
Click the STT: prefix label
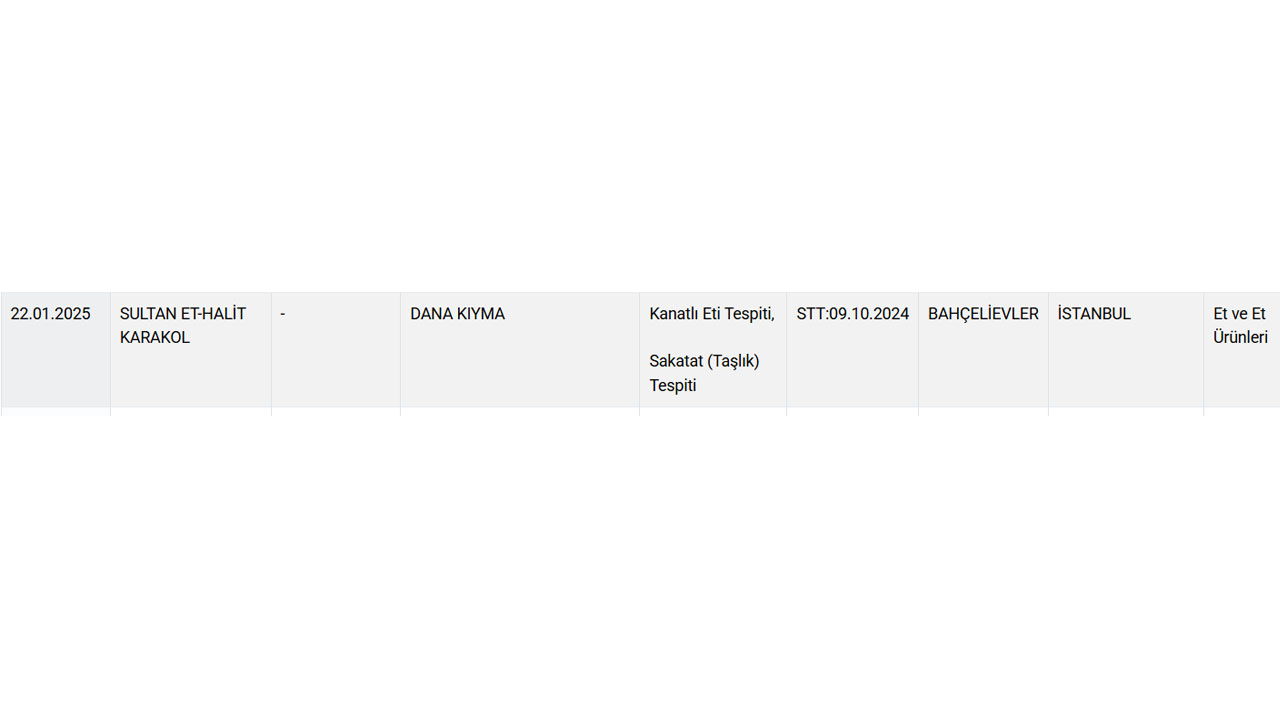tap(812, 314)
